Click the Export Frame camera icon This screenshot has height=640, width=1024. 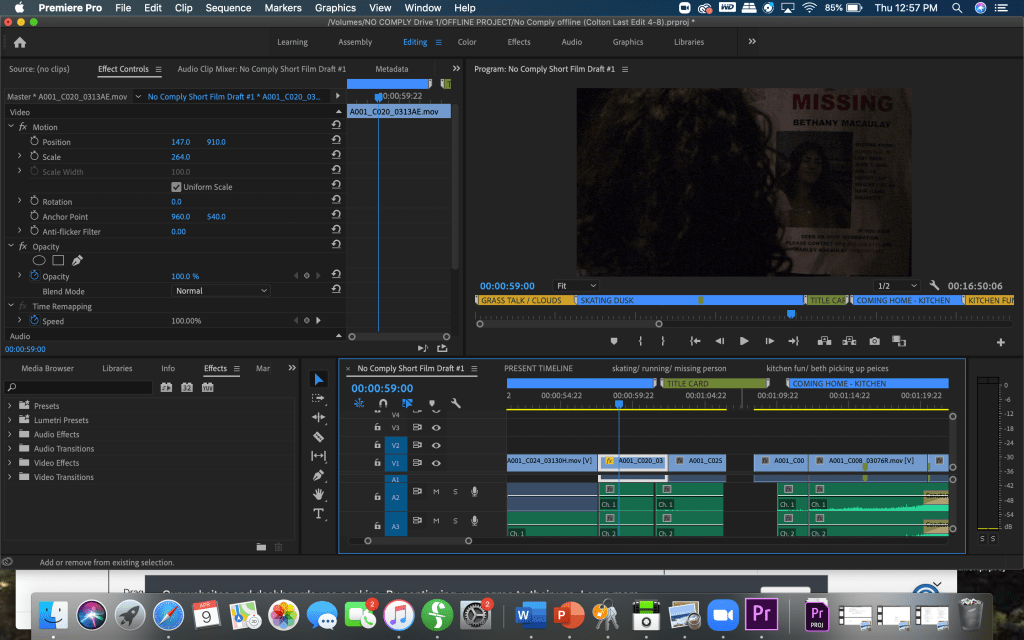[874, 341]
